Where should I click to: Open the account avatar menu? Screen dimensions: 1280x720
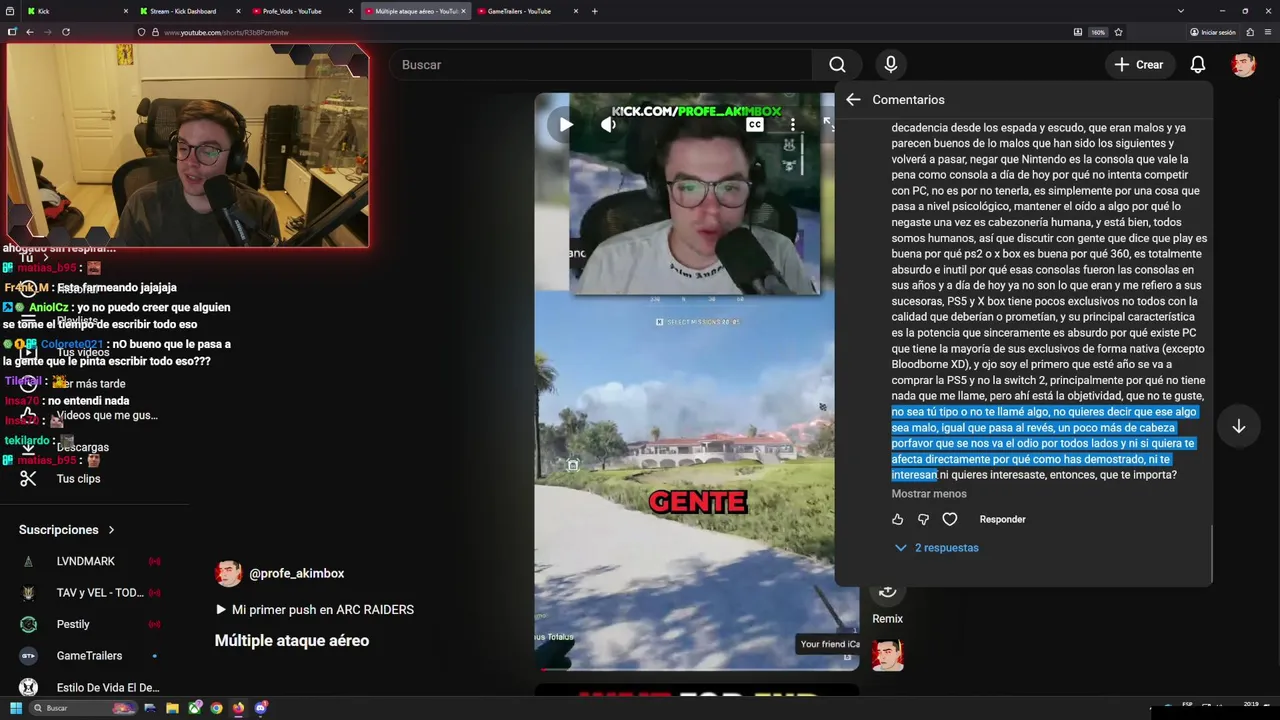pos(1243,65)
